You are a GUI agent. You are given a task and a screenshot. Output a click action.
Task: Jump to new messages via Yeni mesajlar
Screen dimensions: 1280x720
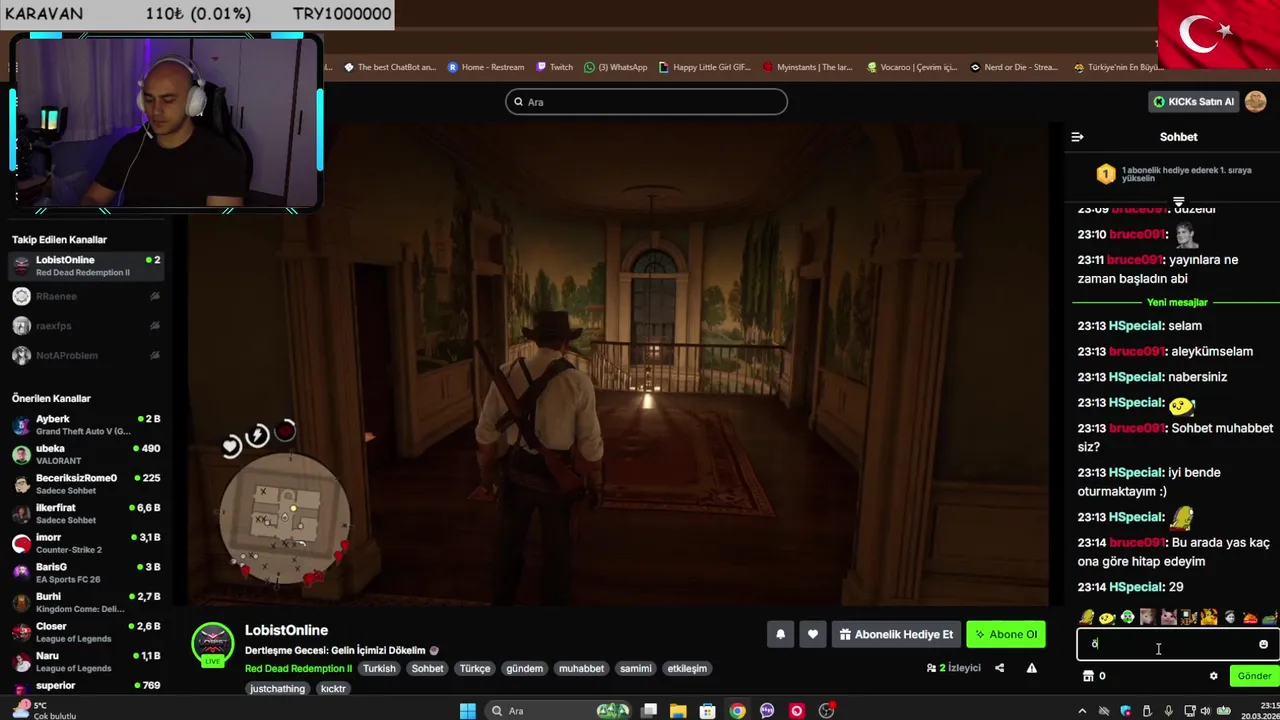coord(1177,302)
